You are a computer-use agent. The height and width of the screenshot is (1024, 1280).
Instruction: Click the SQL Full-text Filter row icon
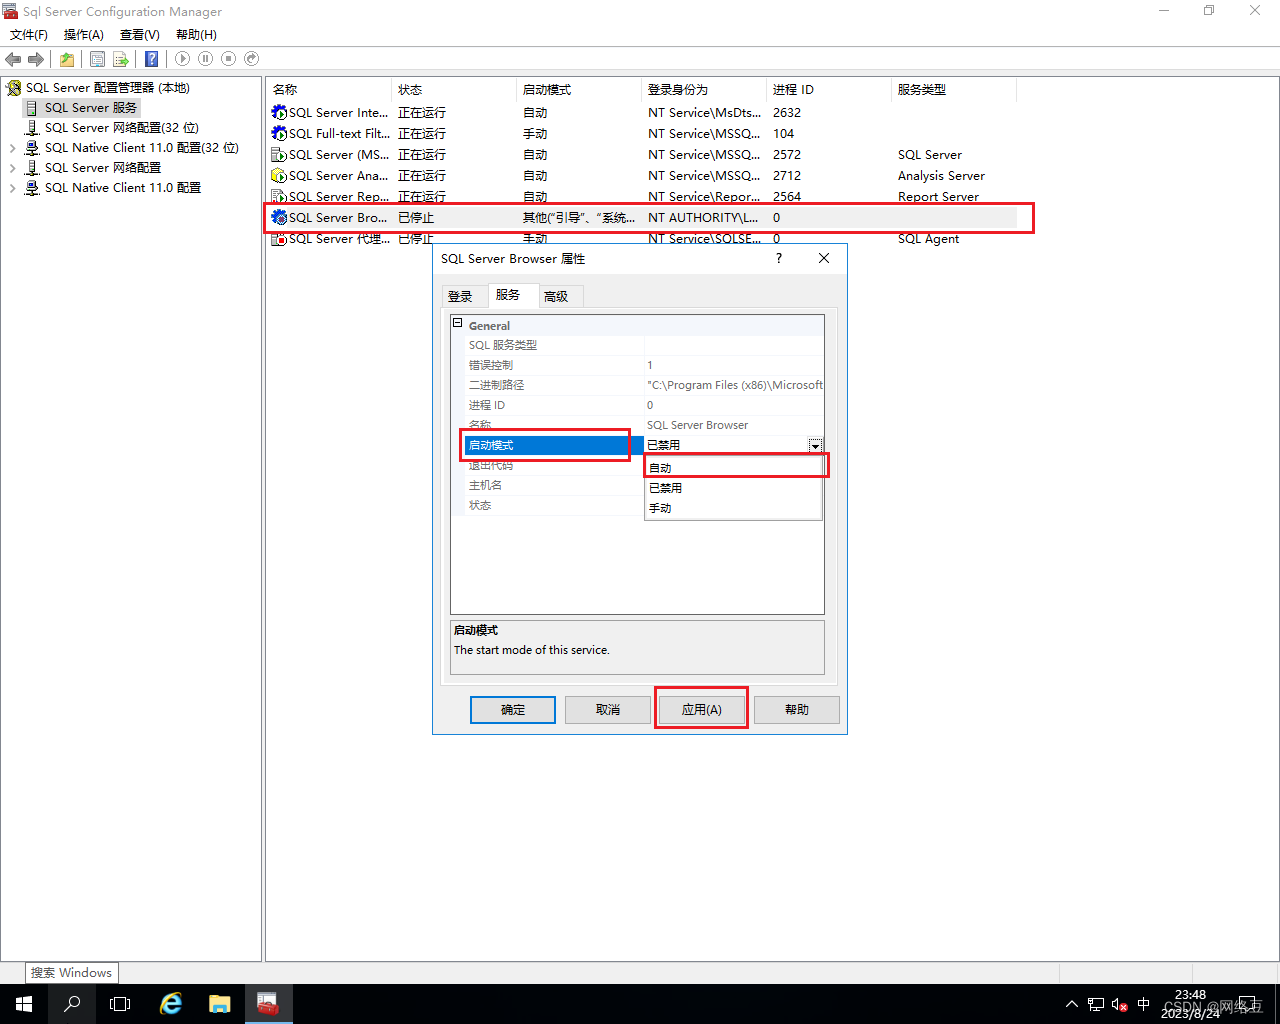[x=279, y=134]
